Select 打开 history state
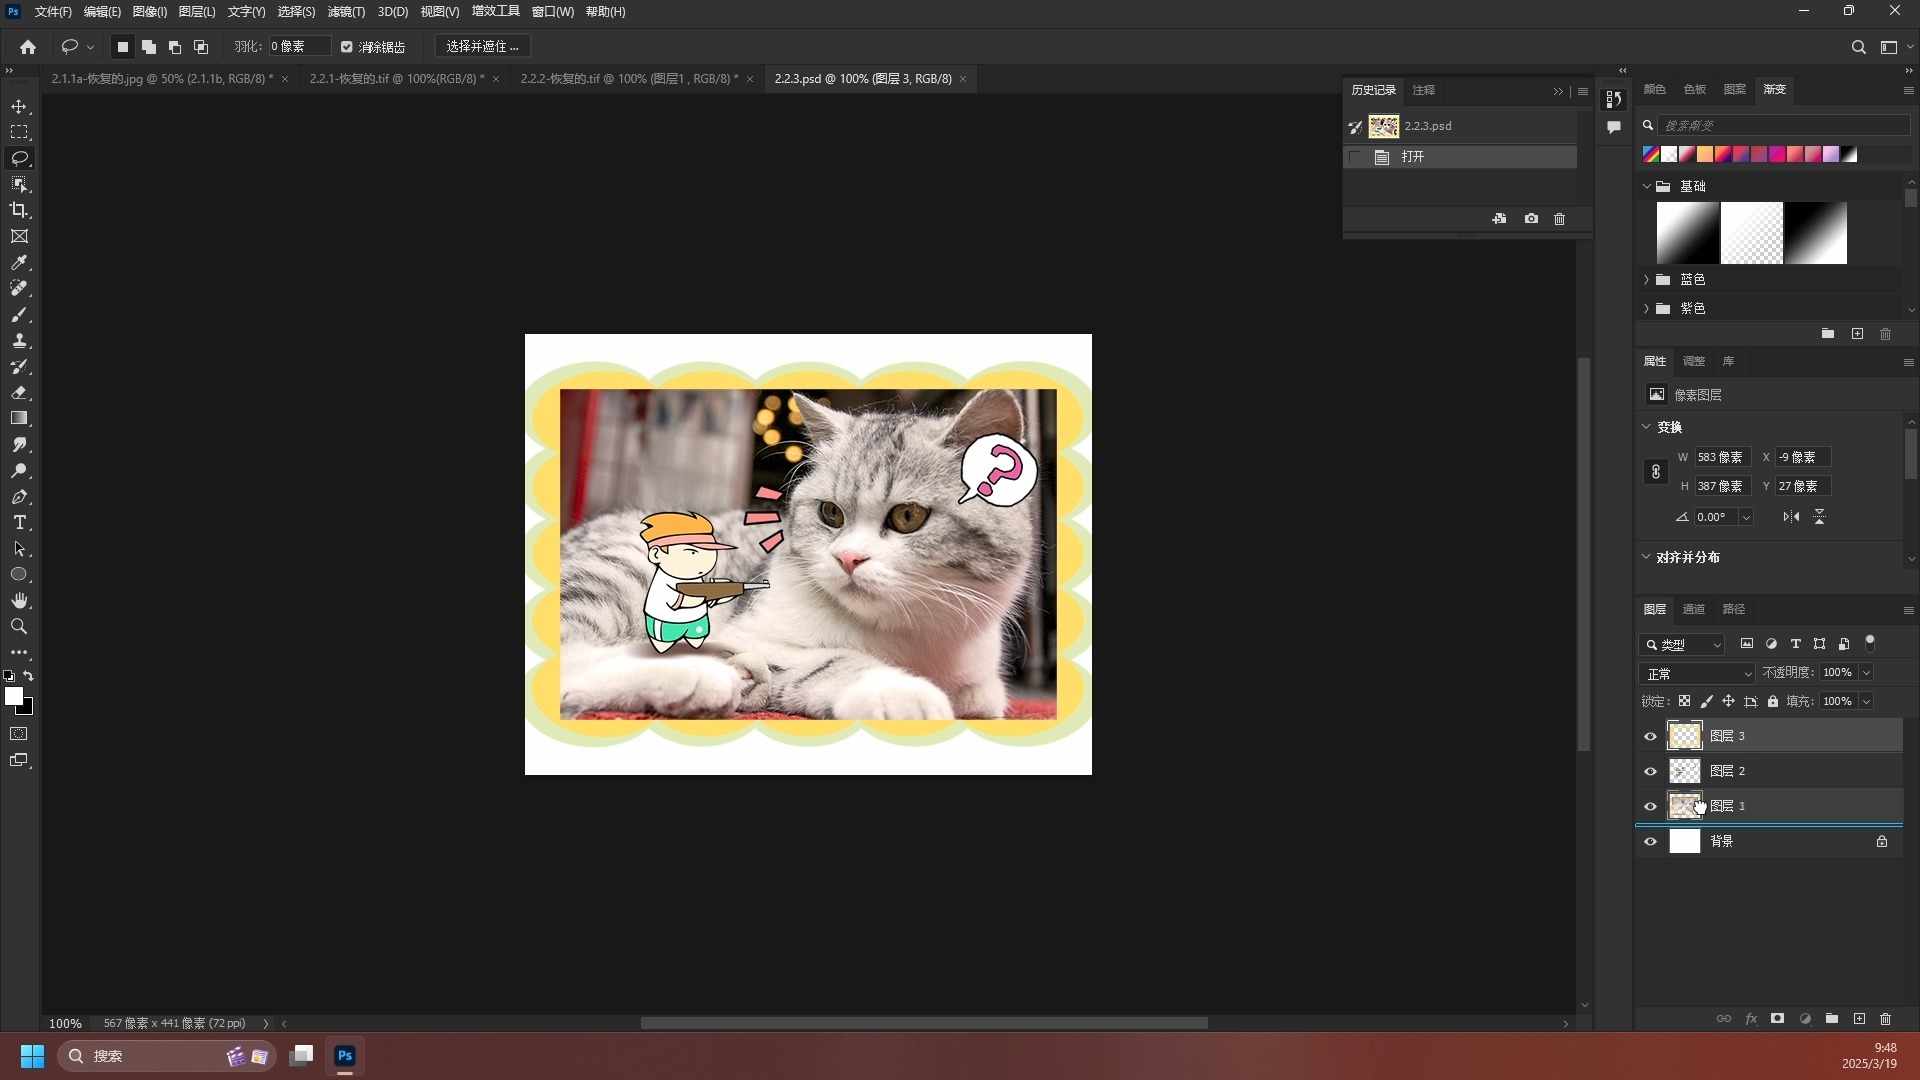This screenshot has height=1080, width=1920. [1460, 157]
